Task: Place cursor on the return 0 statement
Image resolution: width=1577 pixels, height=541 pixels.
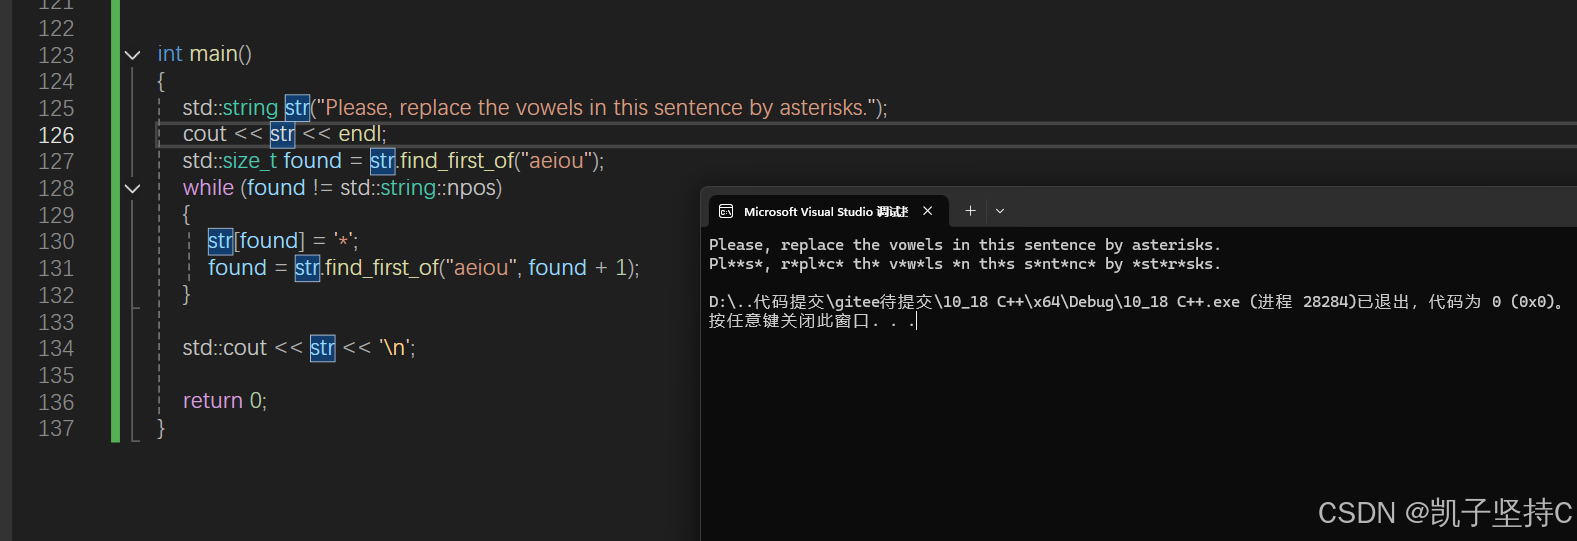Action: [x=224, y=401]
